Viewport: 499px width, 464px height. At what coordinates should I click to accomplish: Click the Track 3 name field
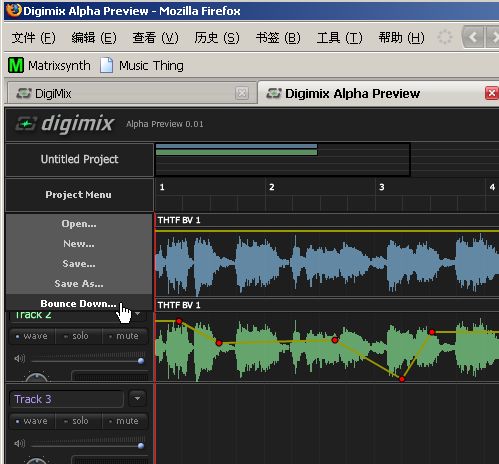point(67,399)
